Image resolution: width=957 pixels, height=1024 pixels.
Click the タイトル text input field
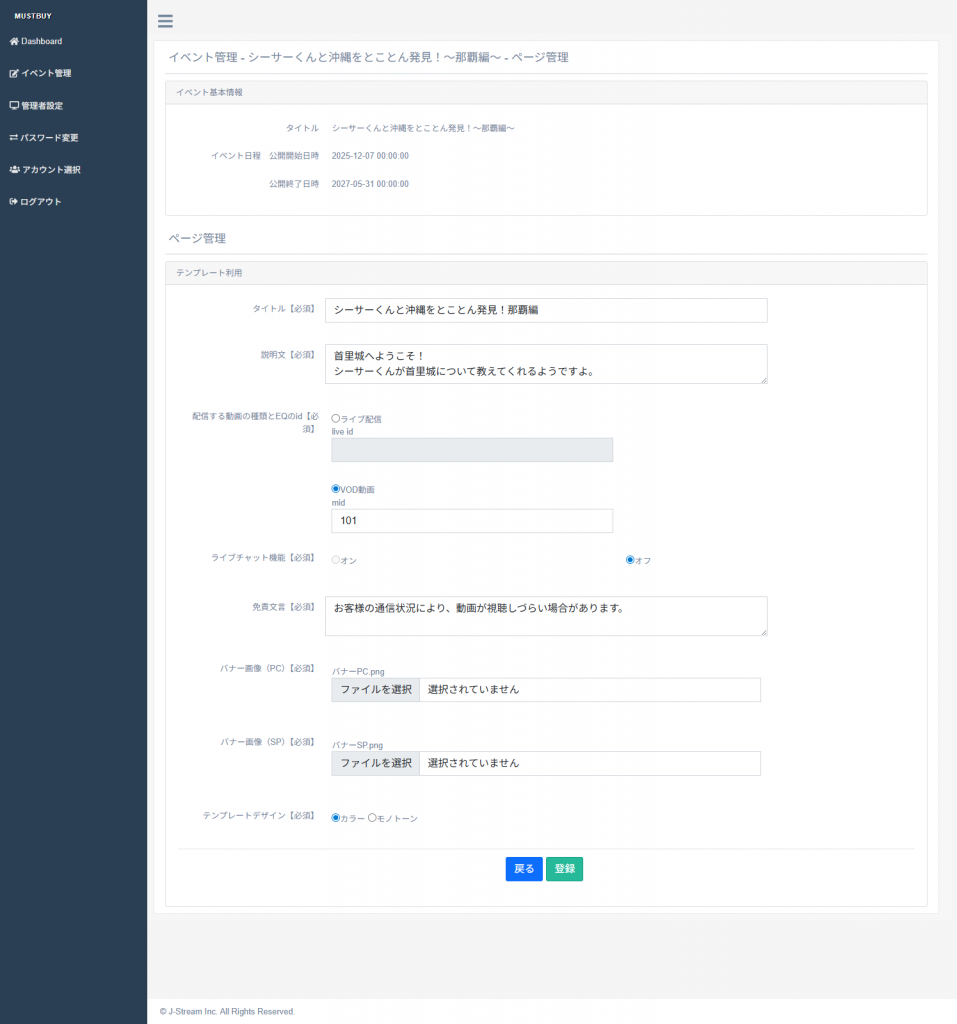(547, 310)
